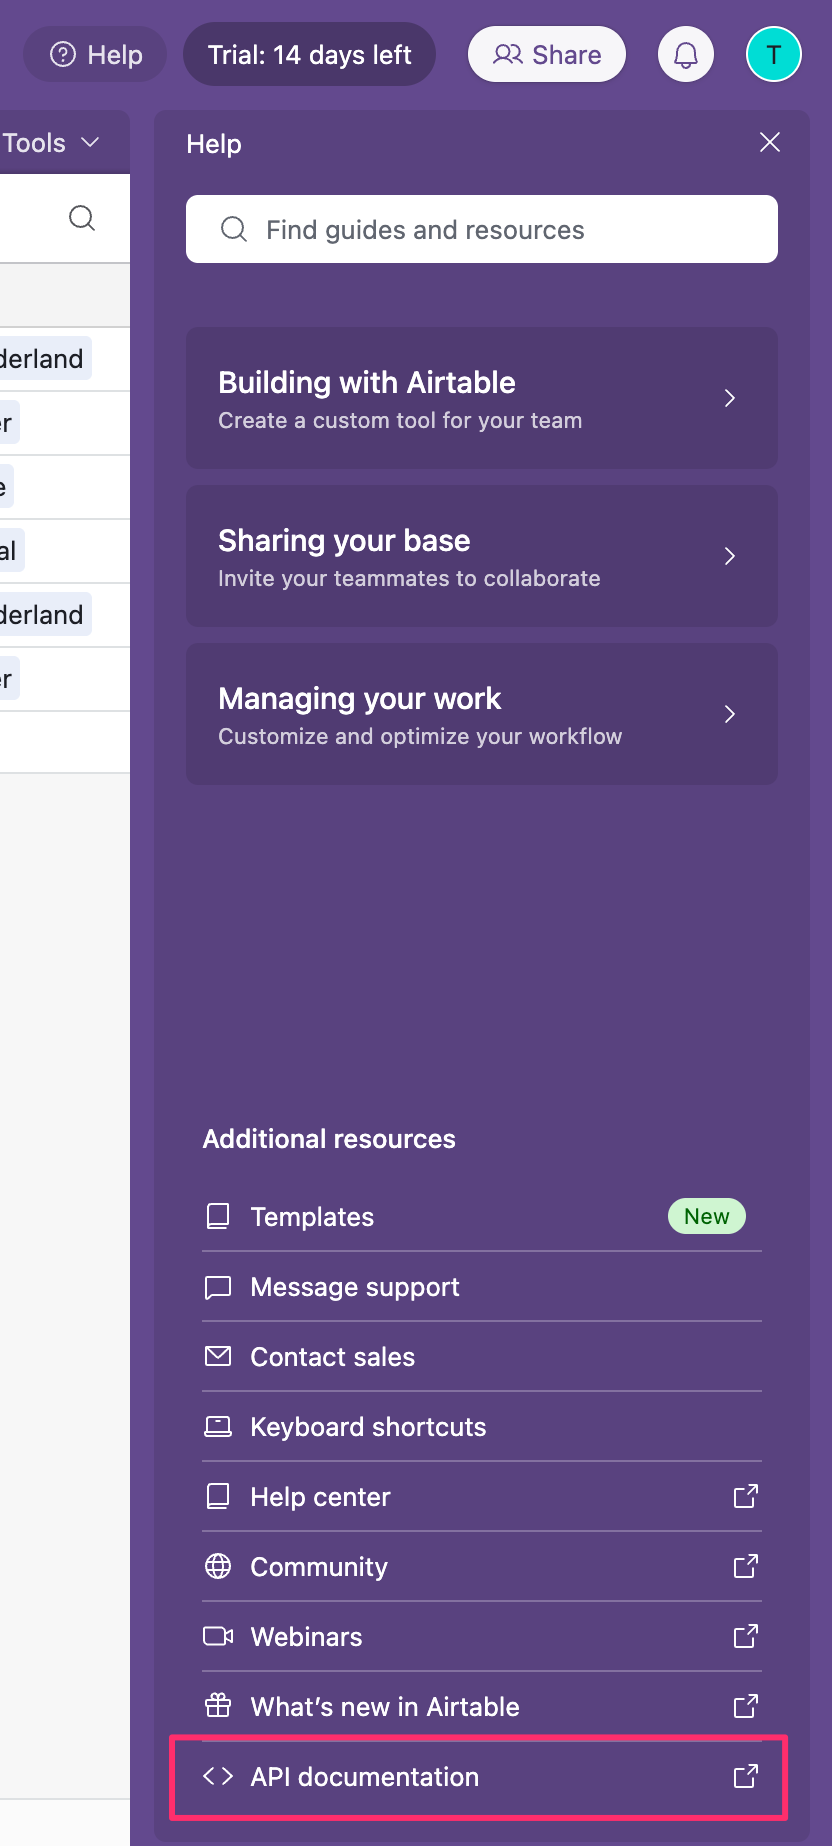Click the search icon in Help search box
The height and width of the screenshot is (1846, 832).
click(x=234, y=229)
